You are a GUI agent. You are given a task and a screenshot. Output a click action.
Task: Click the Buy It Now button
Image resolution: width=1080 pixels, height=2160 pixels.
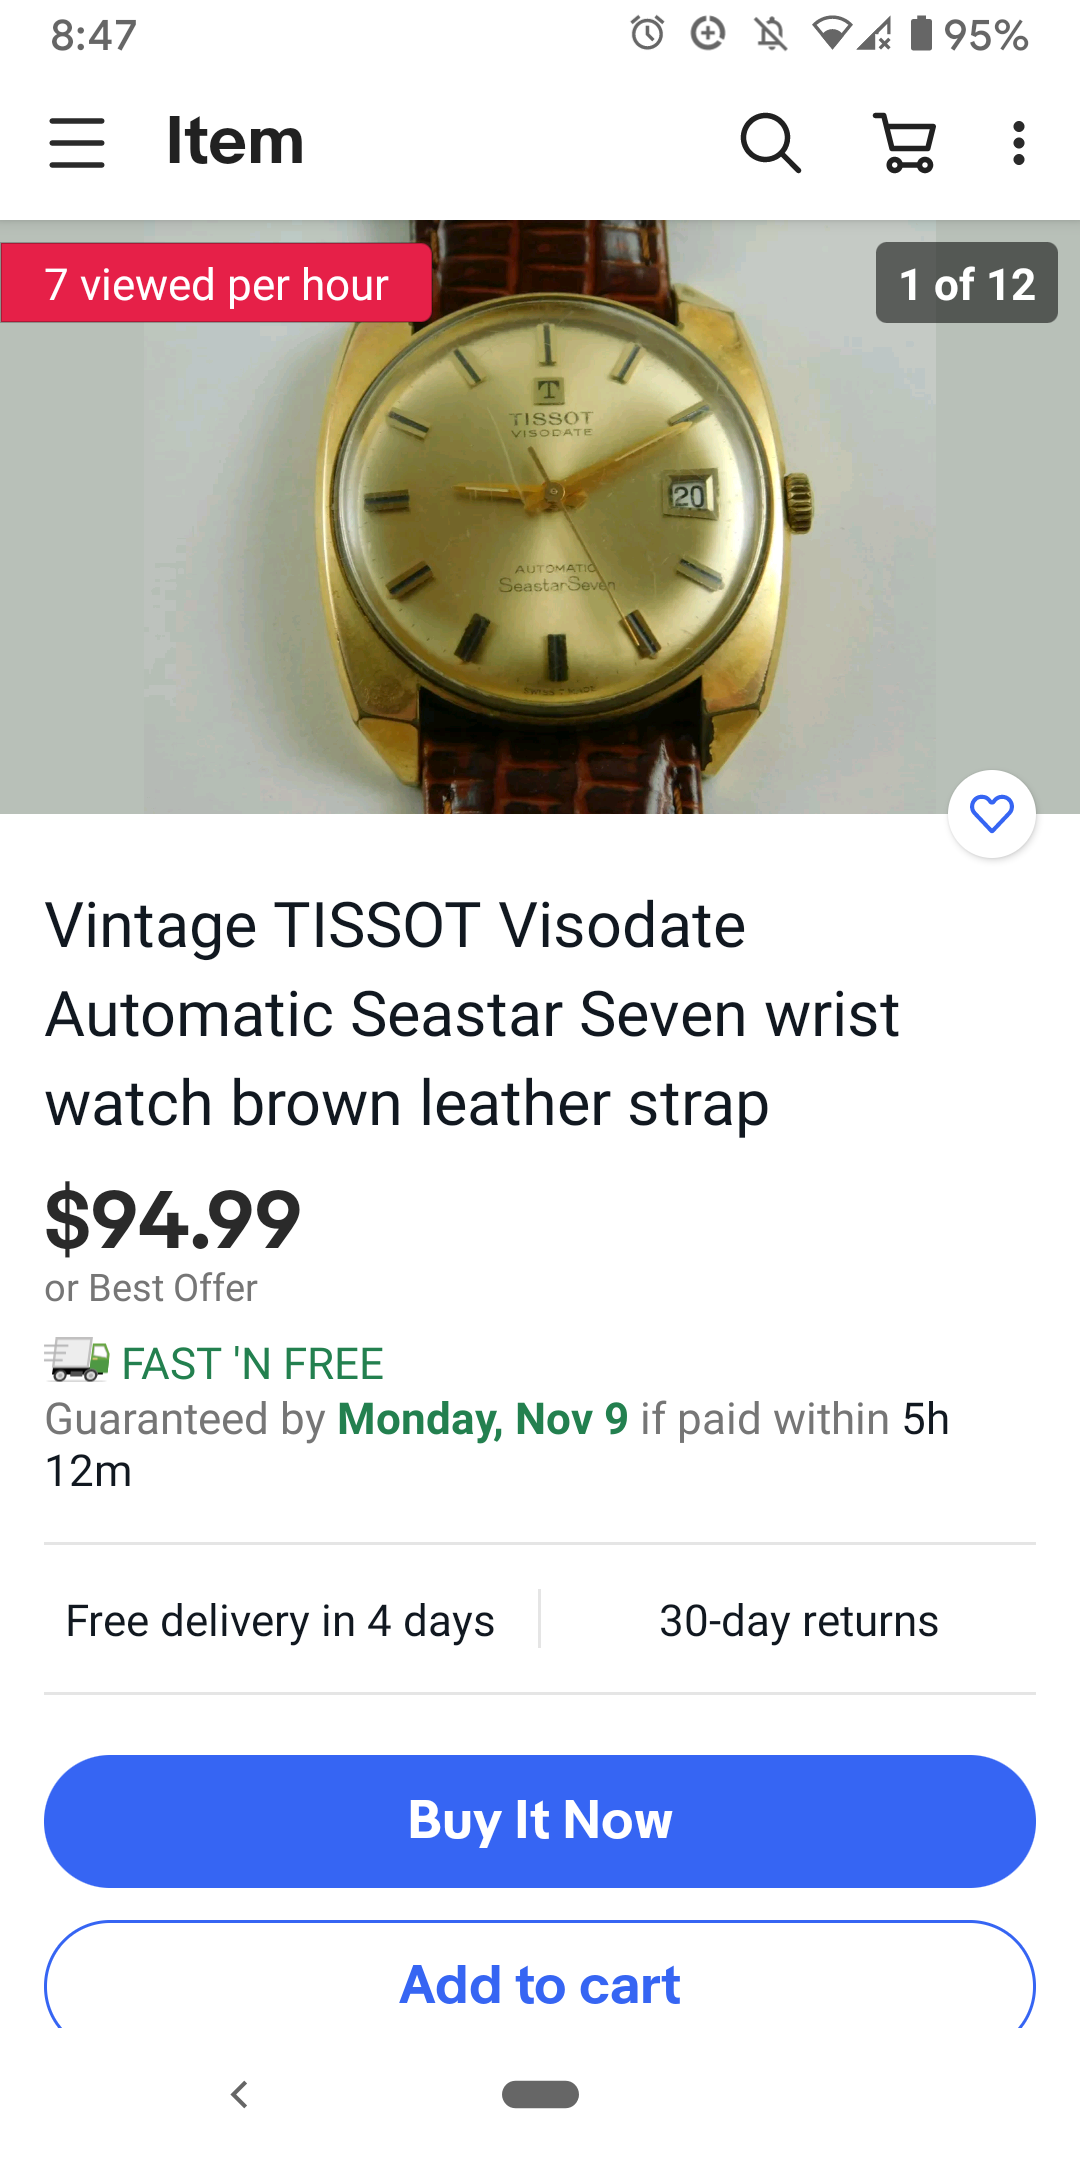(x=540, y=1821)
